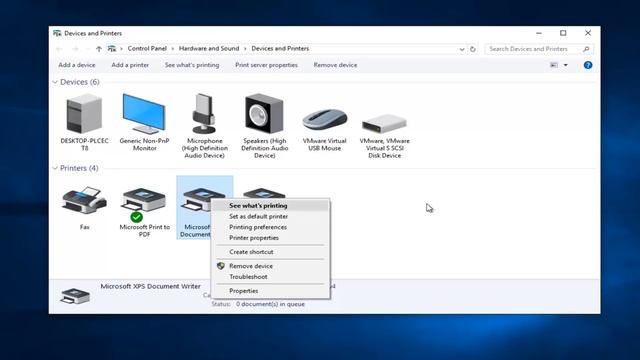The height and width of the screenshot is (360, 640).
Task: Click Add a printer toolbar button
Action: tap(130, 65)
